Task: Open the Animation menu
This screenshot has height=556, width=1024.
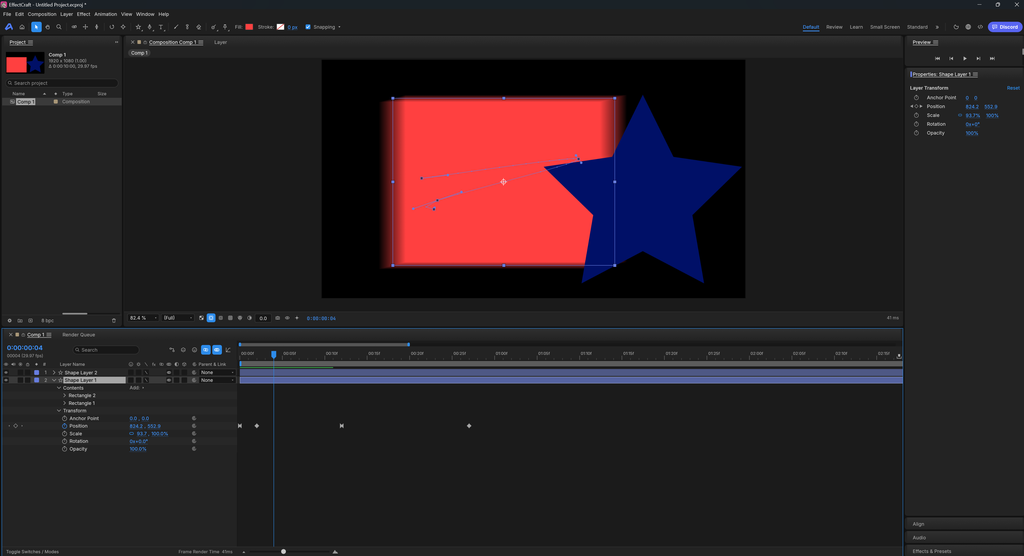Action: click(x=105, y=14)
